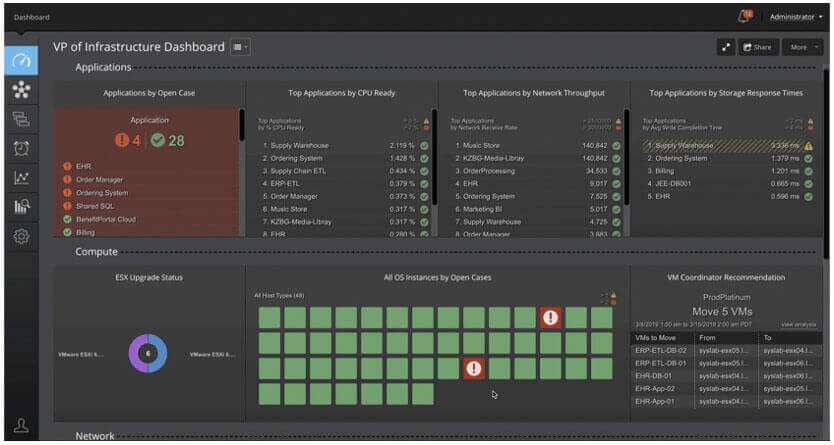Click the ESX Upgrade Status donut chart

point(148,354)
